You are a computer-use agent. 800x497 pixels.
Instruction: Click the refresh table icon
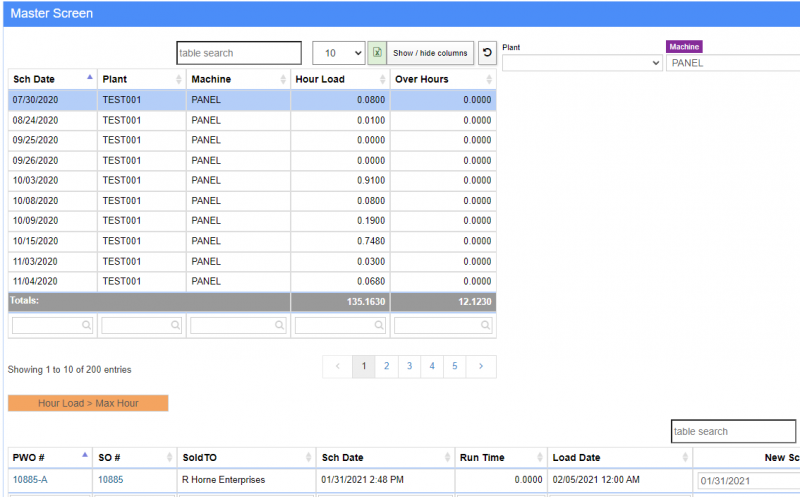[x=487, y=53]
